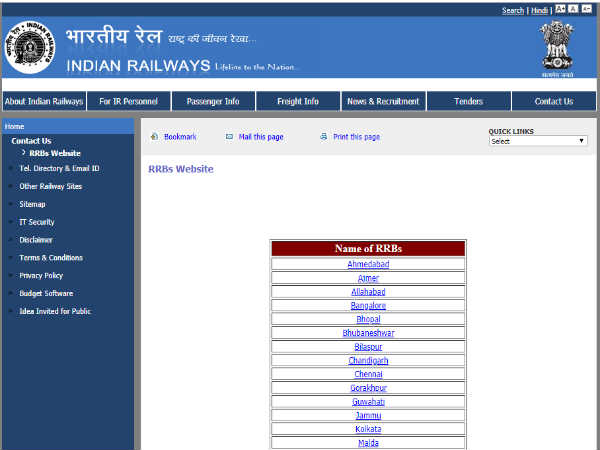Open Contact Us in top navigation
Viewport: 600px width, 450px height.
[x=554, y=101]
